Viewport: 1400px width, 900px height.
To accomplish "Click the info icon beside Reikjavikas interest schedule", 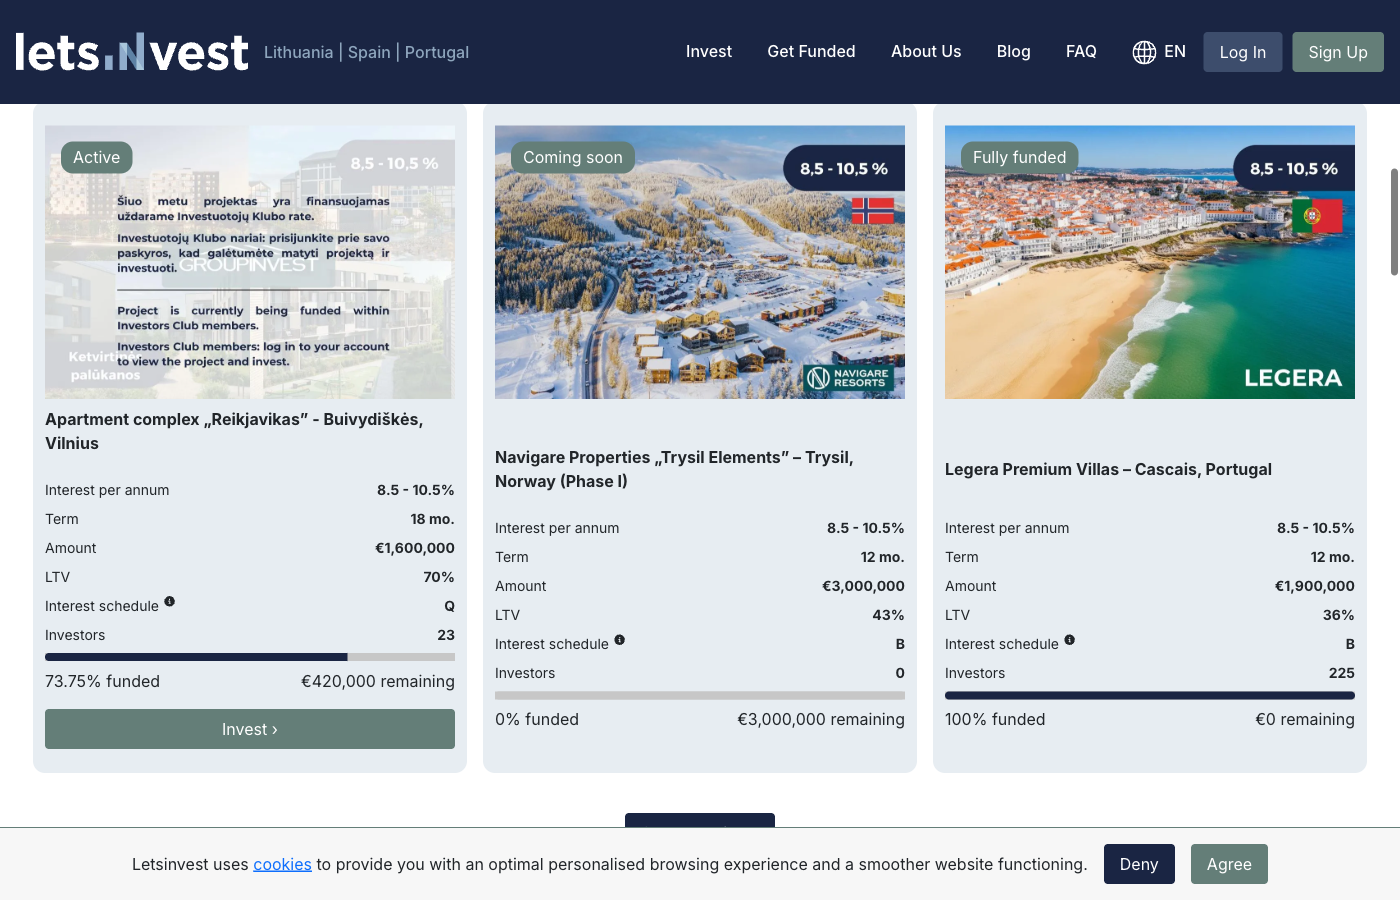I will [x=170, y=601].
